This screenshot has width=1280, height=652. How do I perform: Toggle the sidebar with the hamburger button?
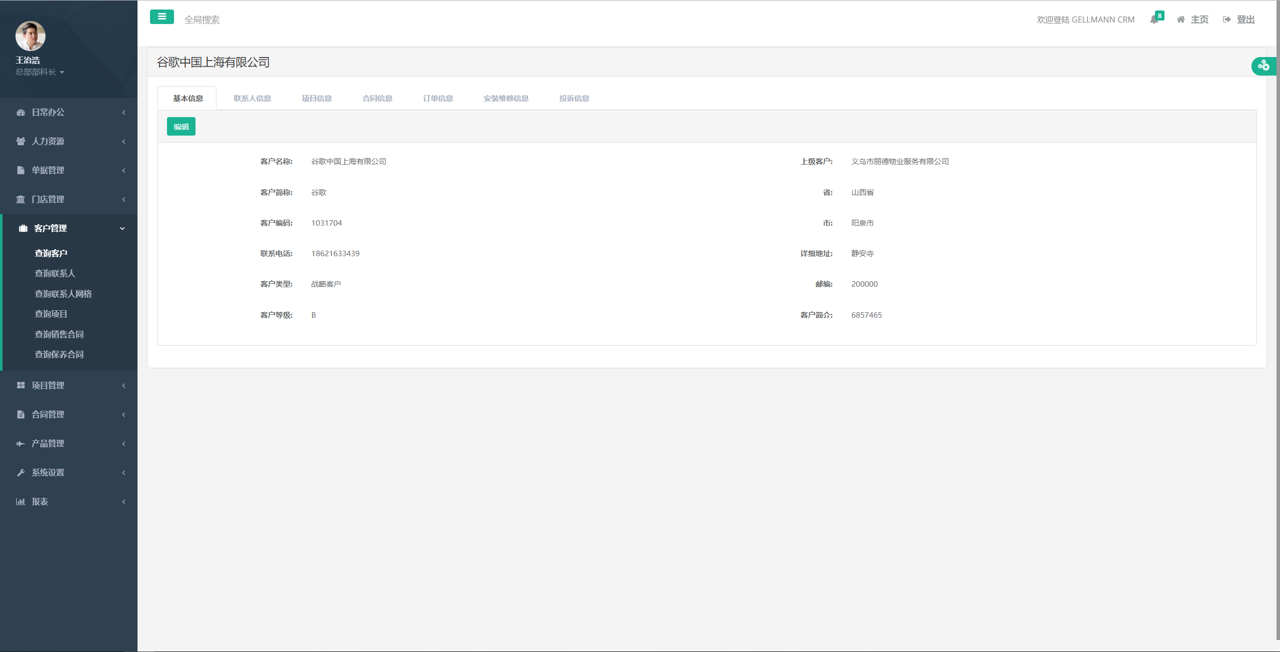click(161, 17)
